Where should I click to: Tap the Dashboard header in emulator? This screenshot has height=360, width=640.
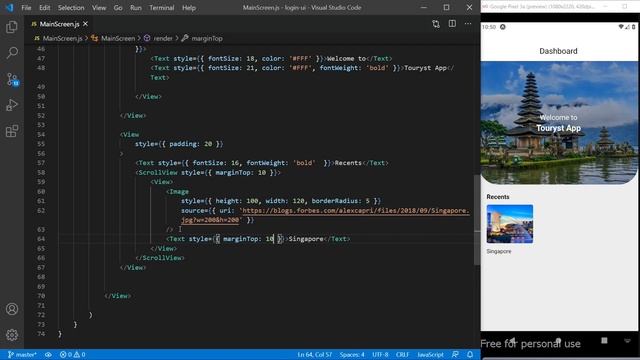(558, 51)
